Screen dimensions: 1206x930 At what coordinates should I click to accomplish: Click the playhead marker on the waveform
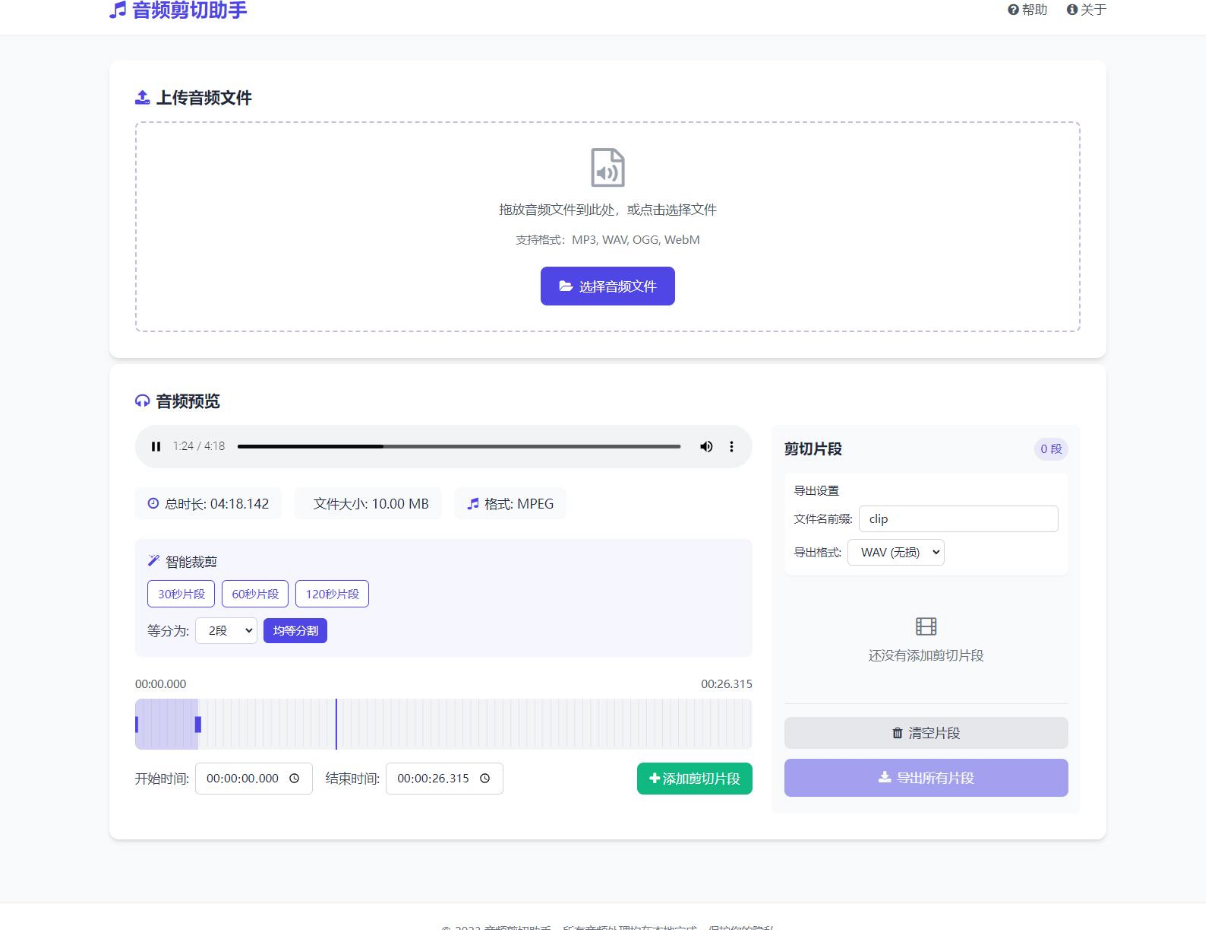[x=336, y=724]
